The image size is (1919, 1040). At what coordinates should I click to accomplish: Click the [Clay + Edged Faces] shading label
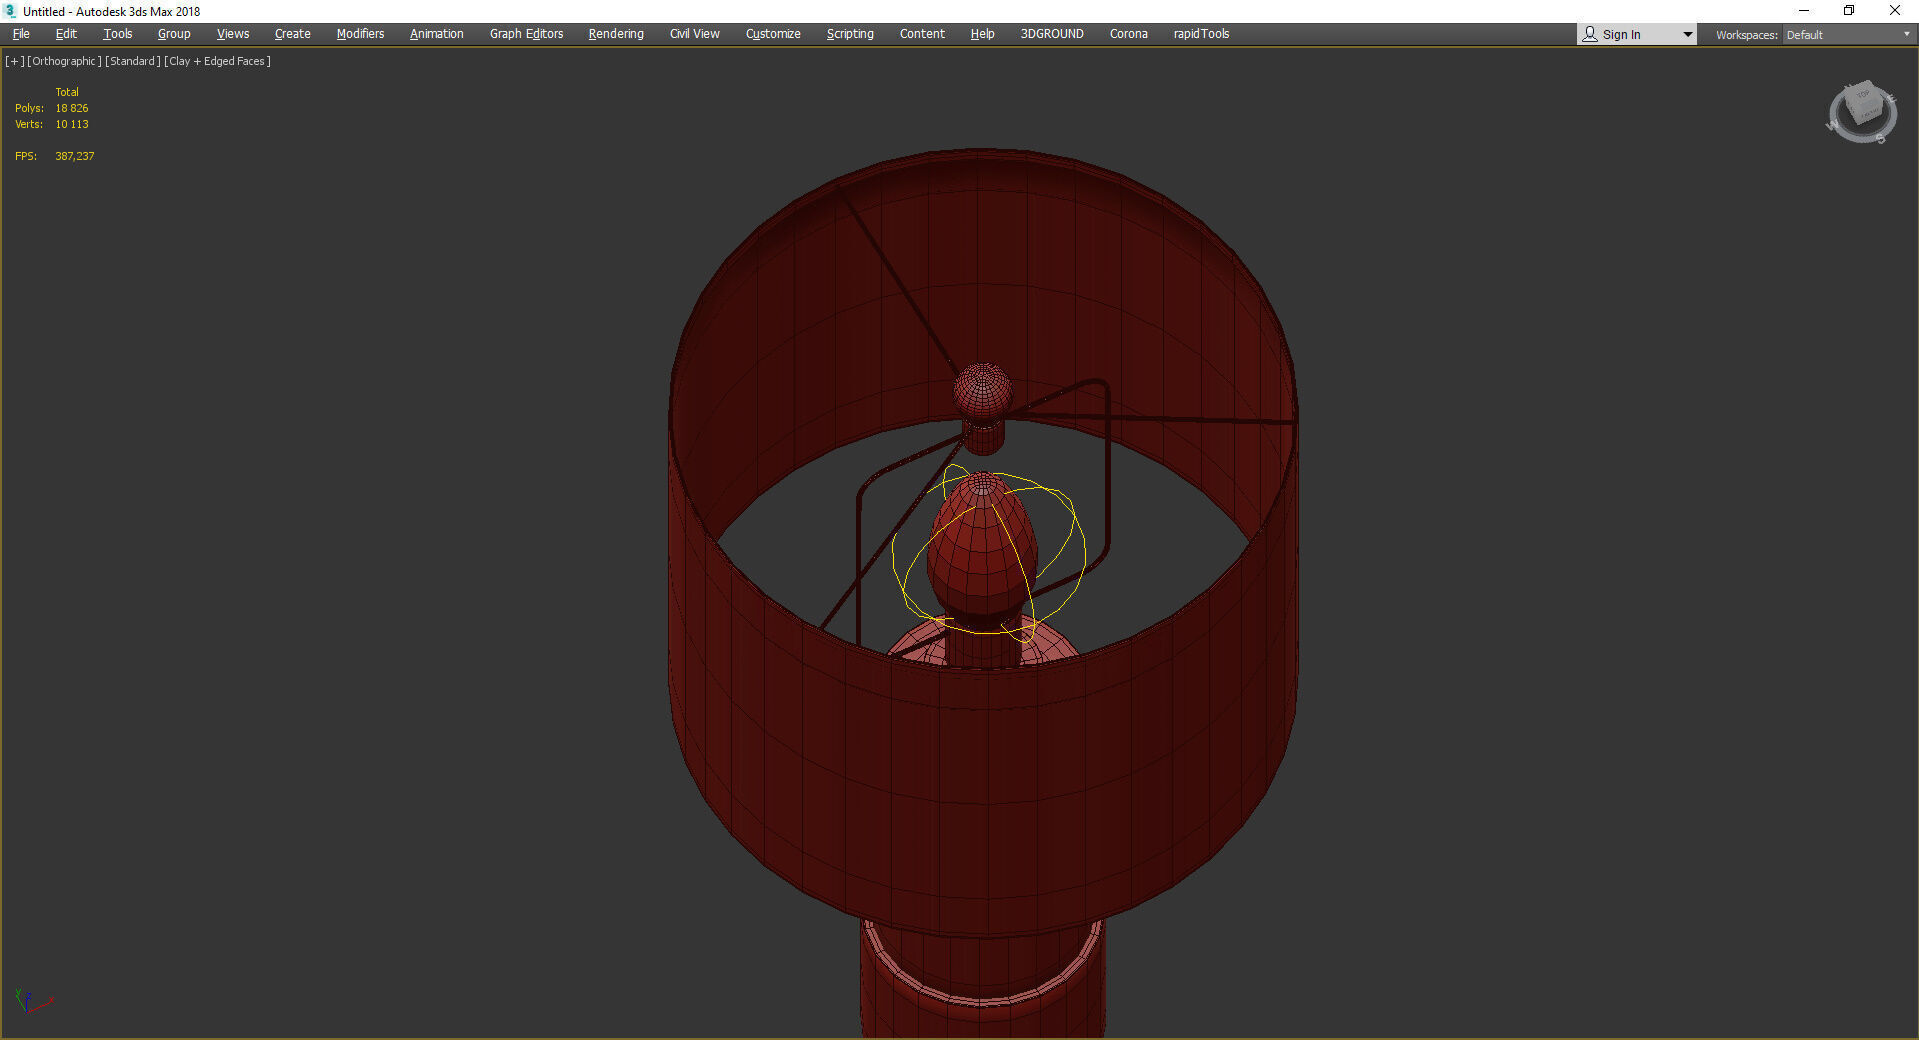pyautogui.click(x=217, y=61)
